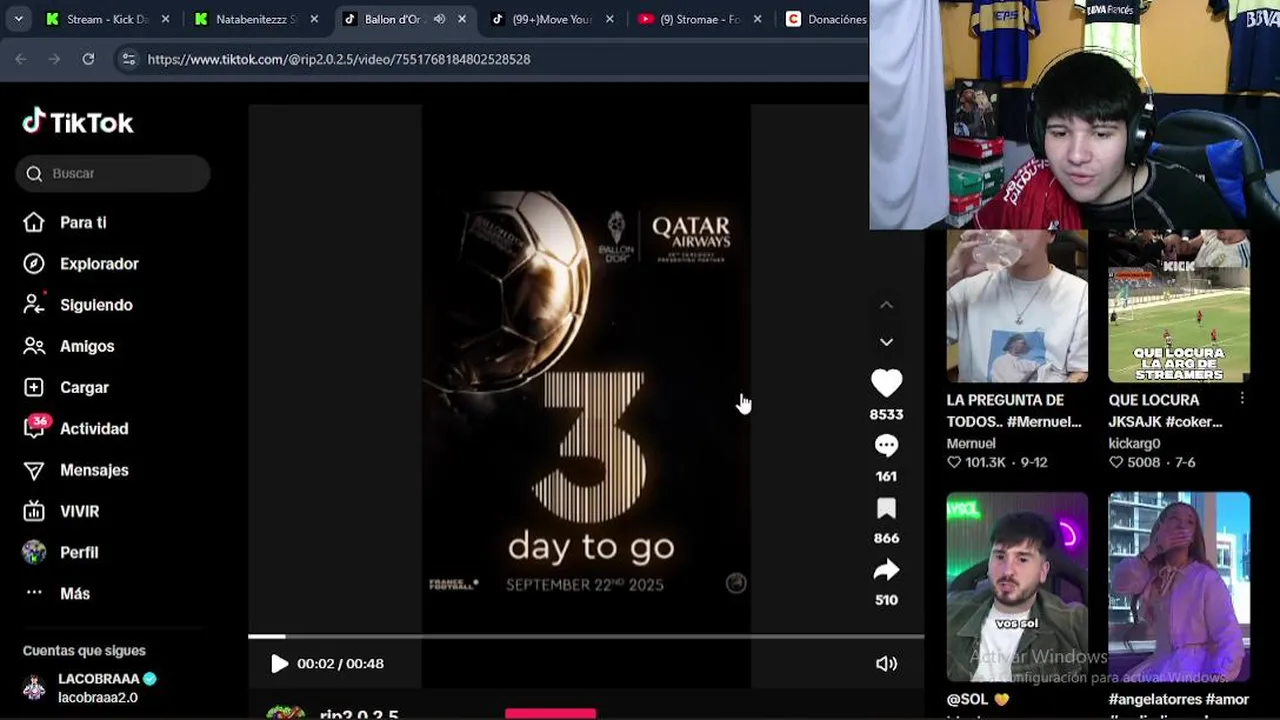Close the Ballon d'Or TikTok tab
Screen dimensions: 1280x720
(x=462, y=19)
